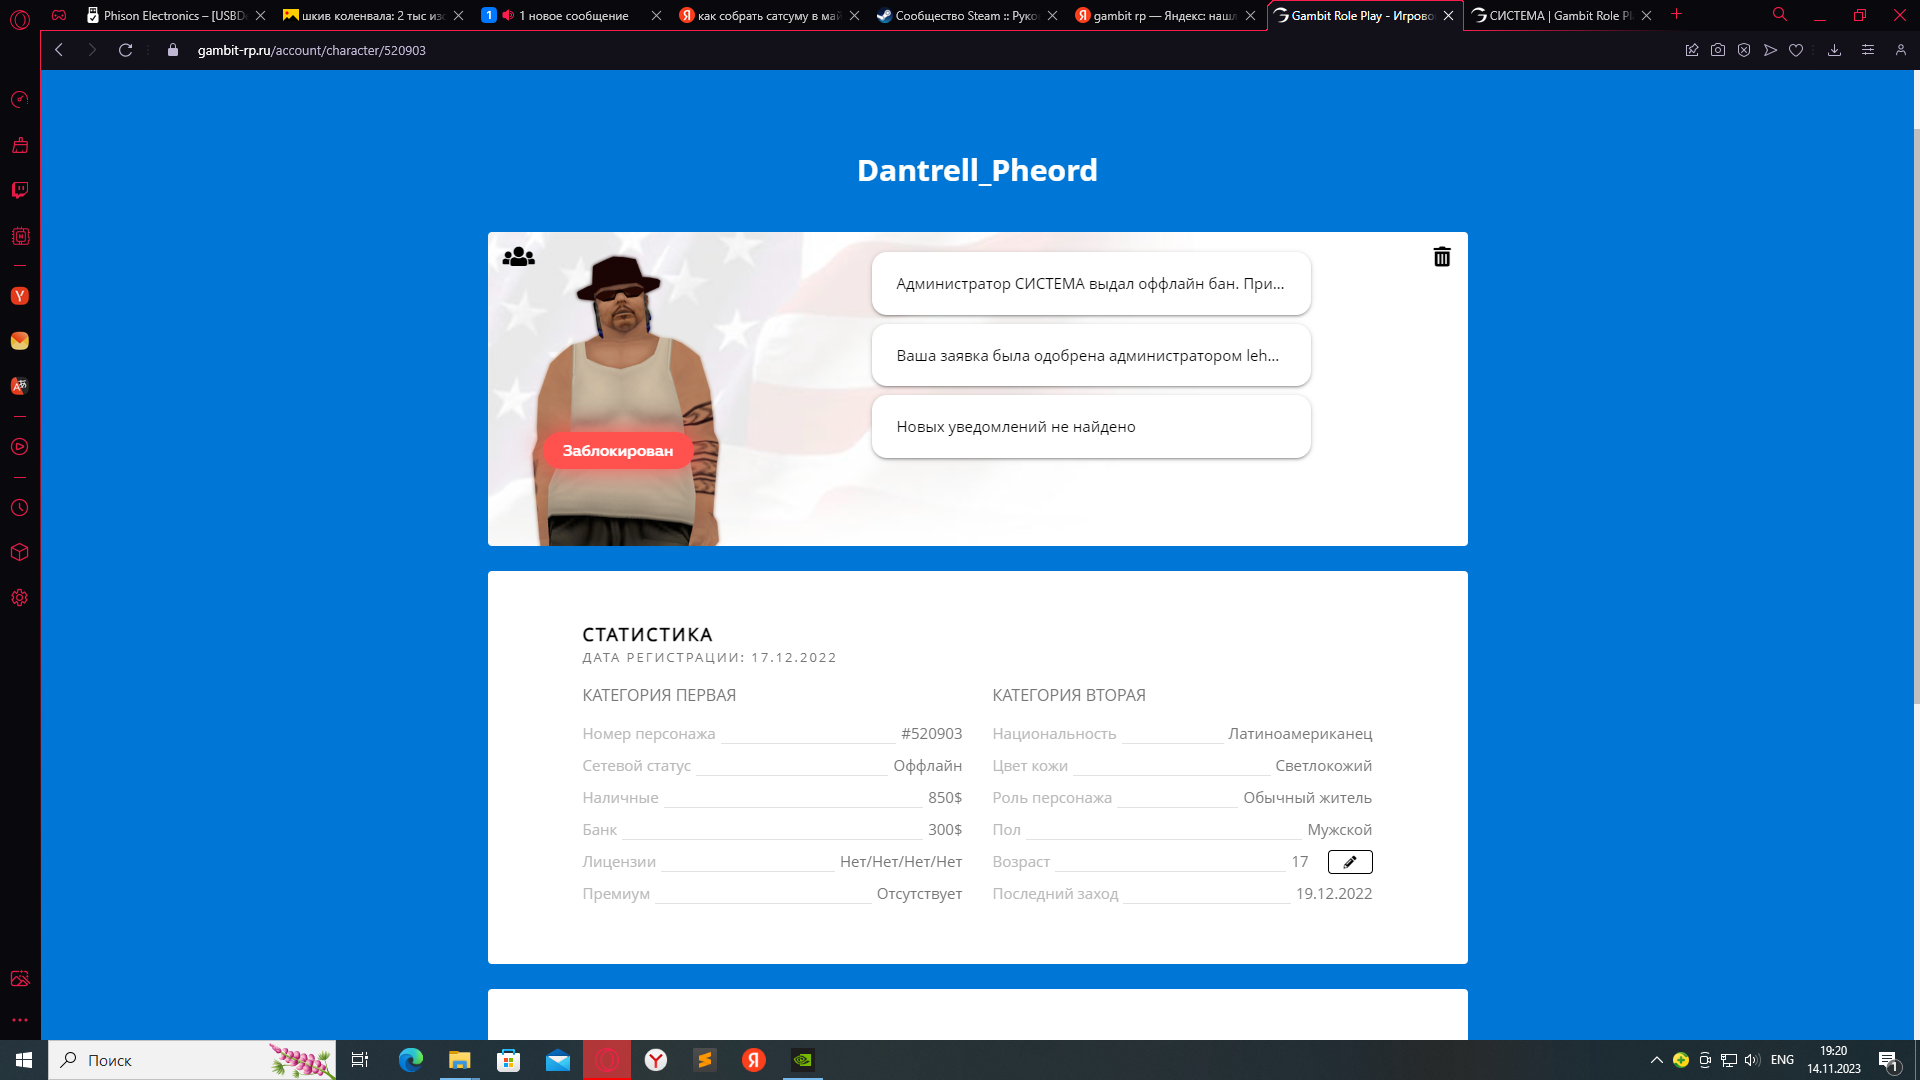Click the group users icon on character card
1920x1080 pixels.
[x=518, y=257]
